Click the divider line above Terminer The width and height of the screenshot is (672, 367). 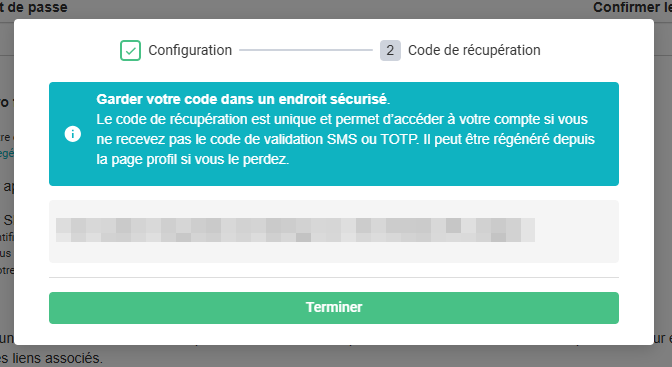[x=334, y=277]
